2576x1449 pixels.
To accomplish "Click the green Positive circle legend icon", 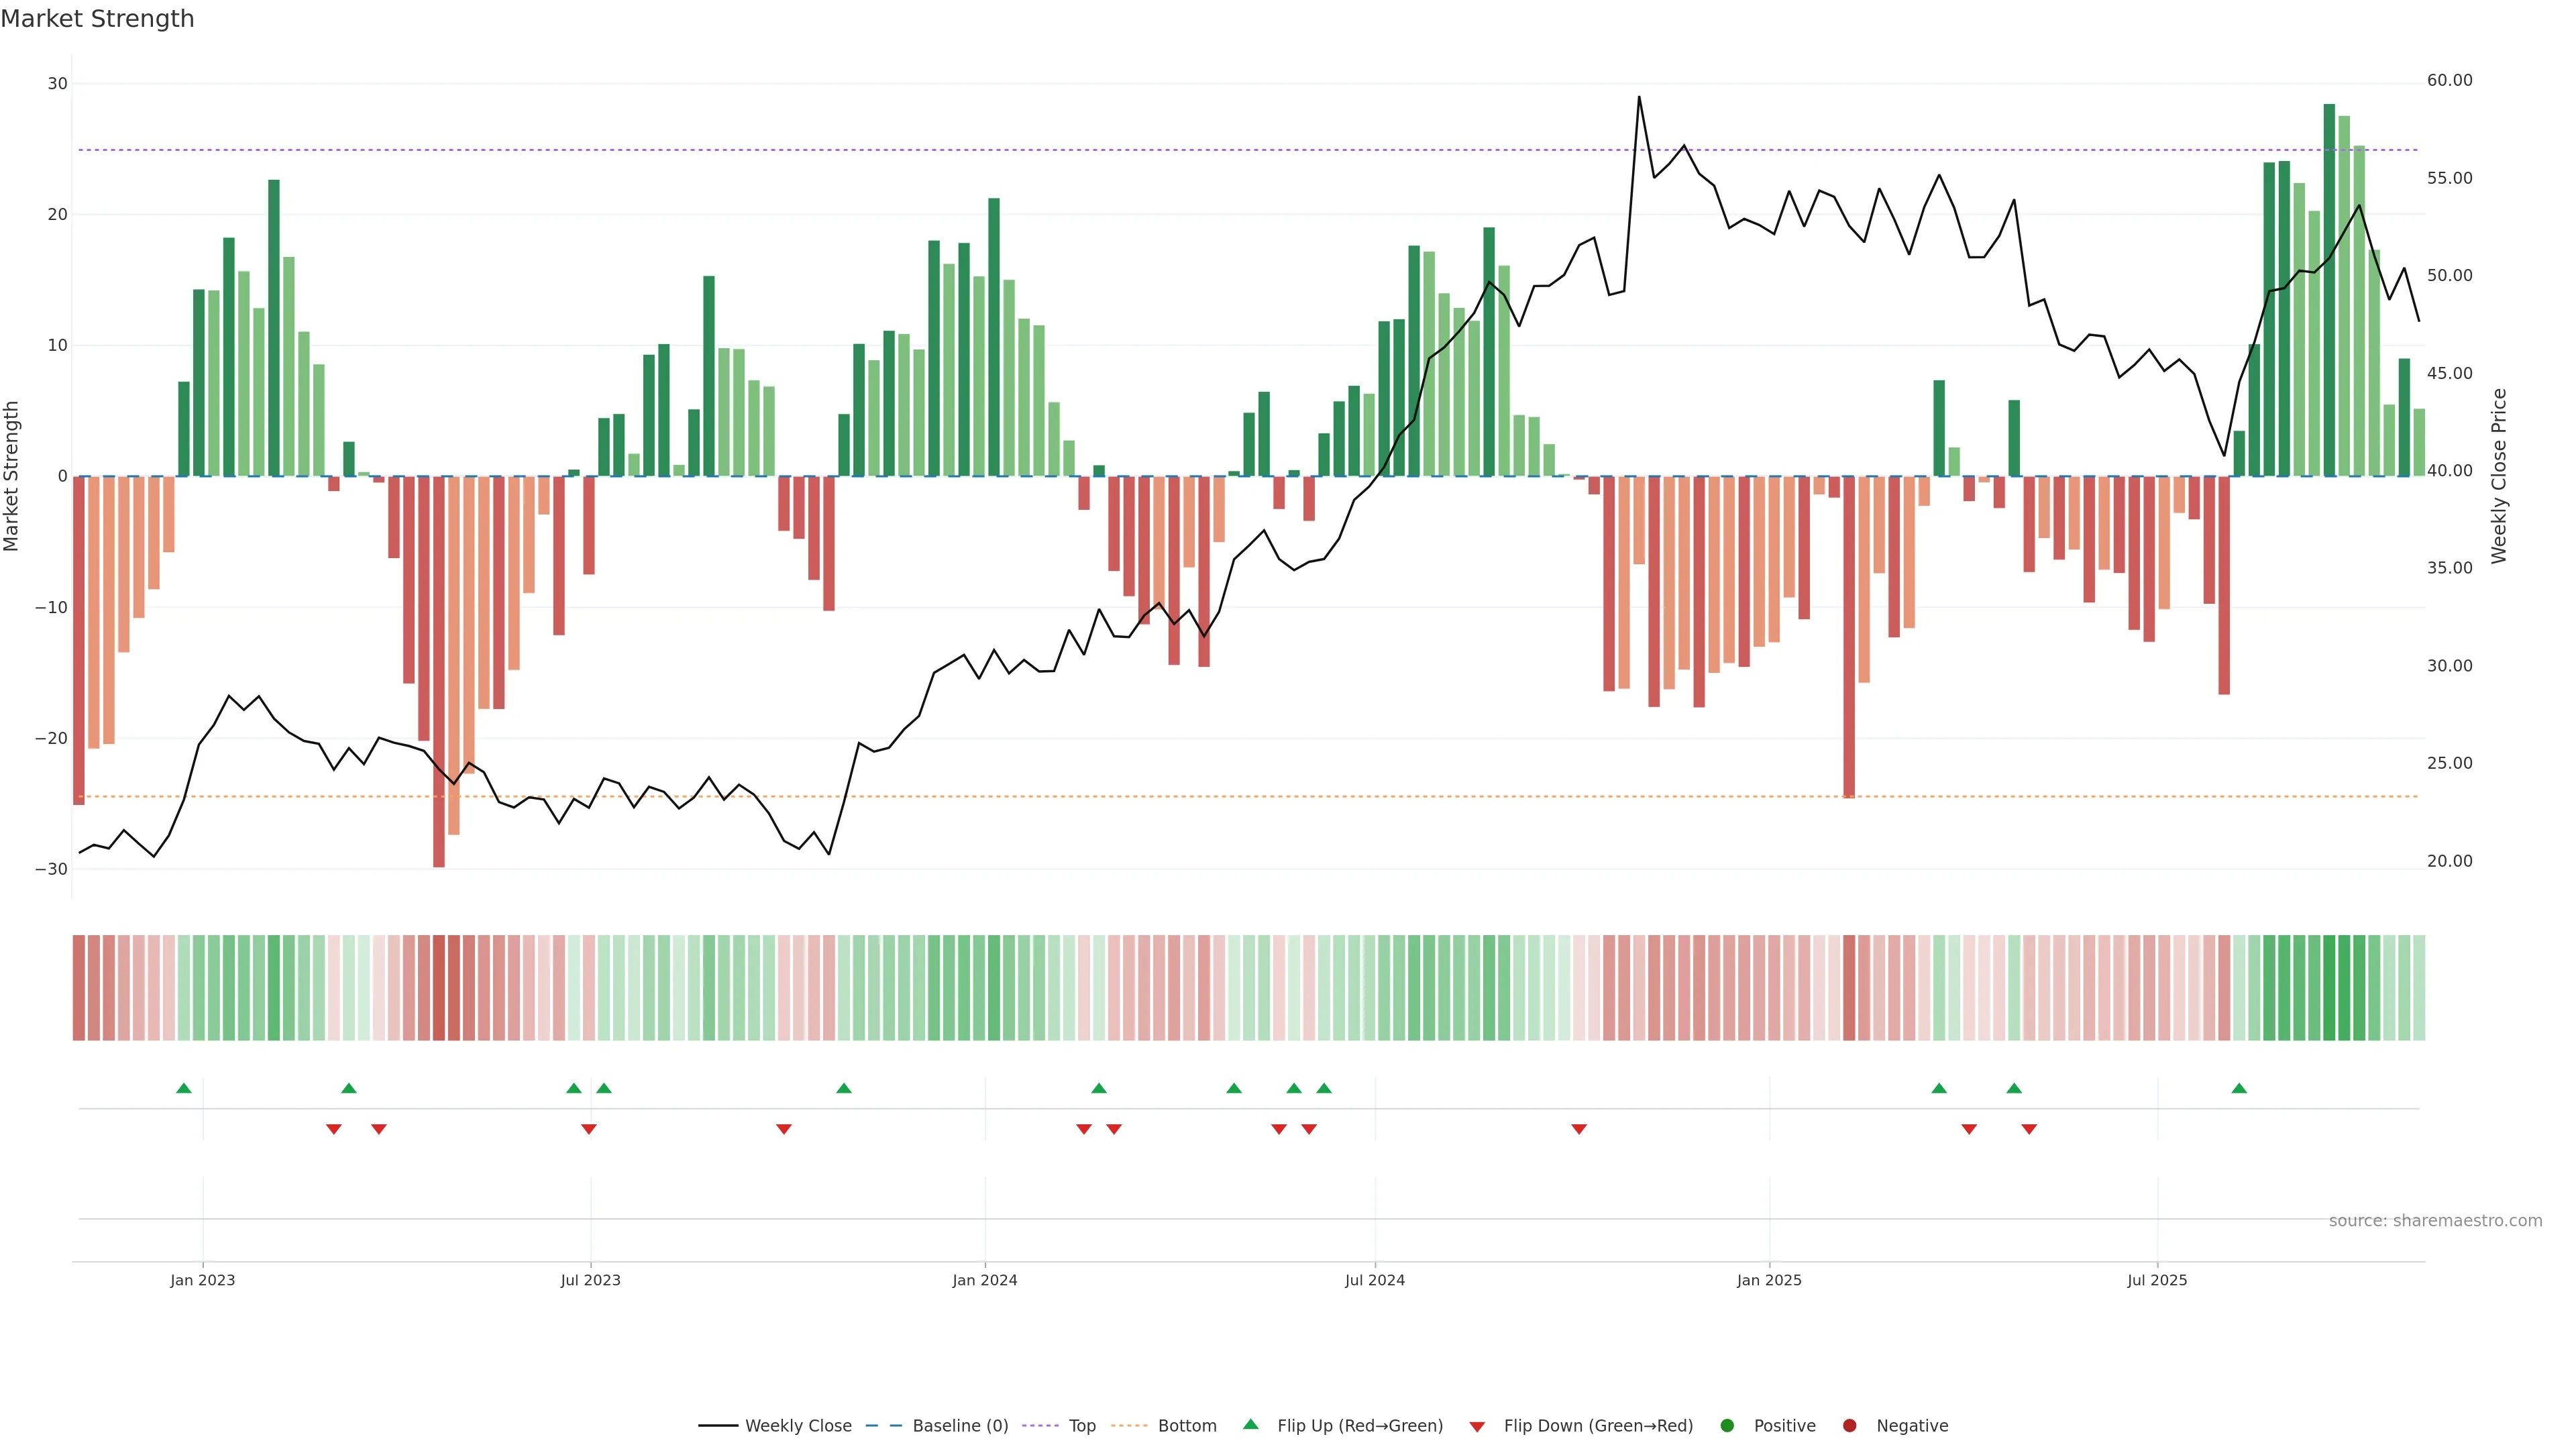I will pyautogui.click(x=1727, y=1425).
